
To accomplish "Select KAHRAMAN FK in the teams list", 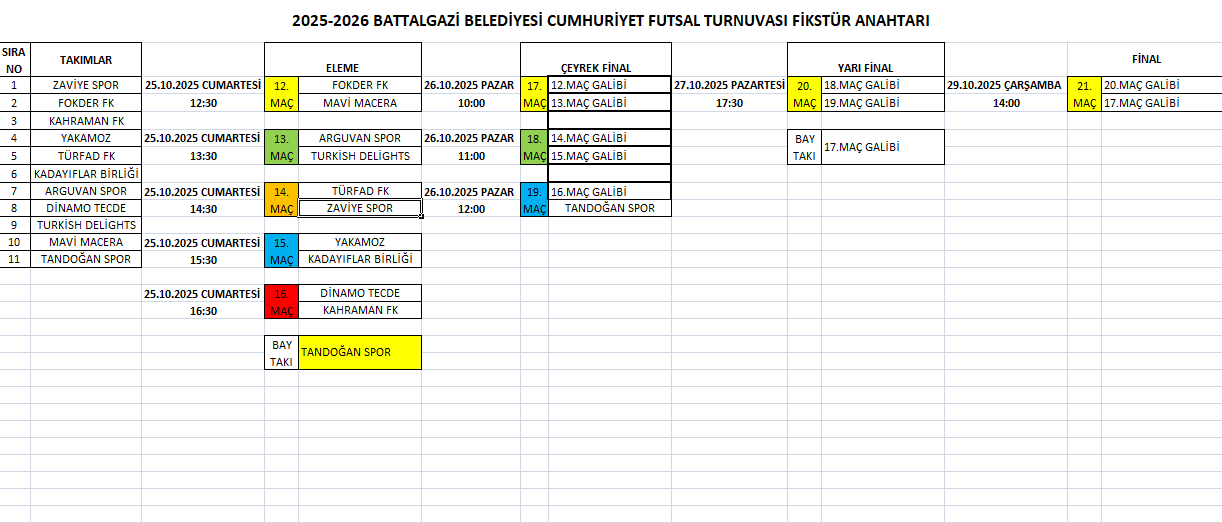I will click(86, 121).
